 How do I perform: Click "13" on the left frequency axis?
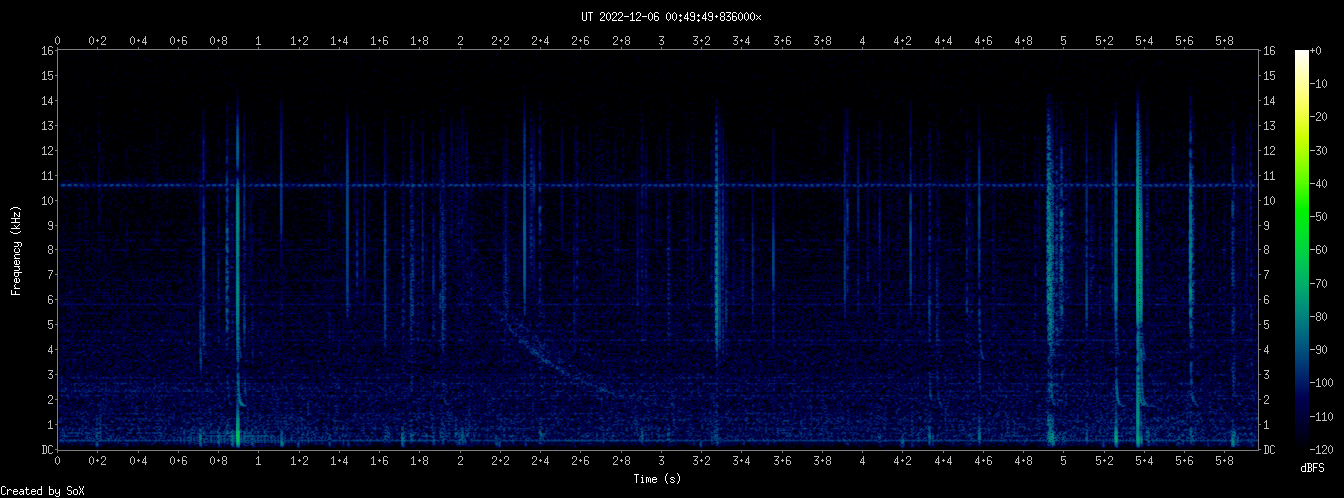(x=47, y=126)
